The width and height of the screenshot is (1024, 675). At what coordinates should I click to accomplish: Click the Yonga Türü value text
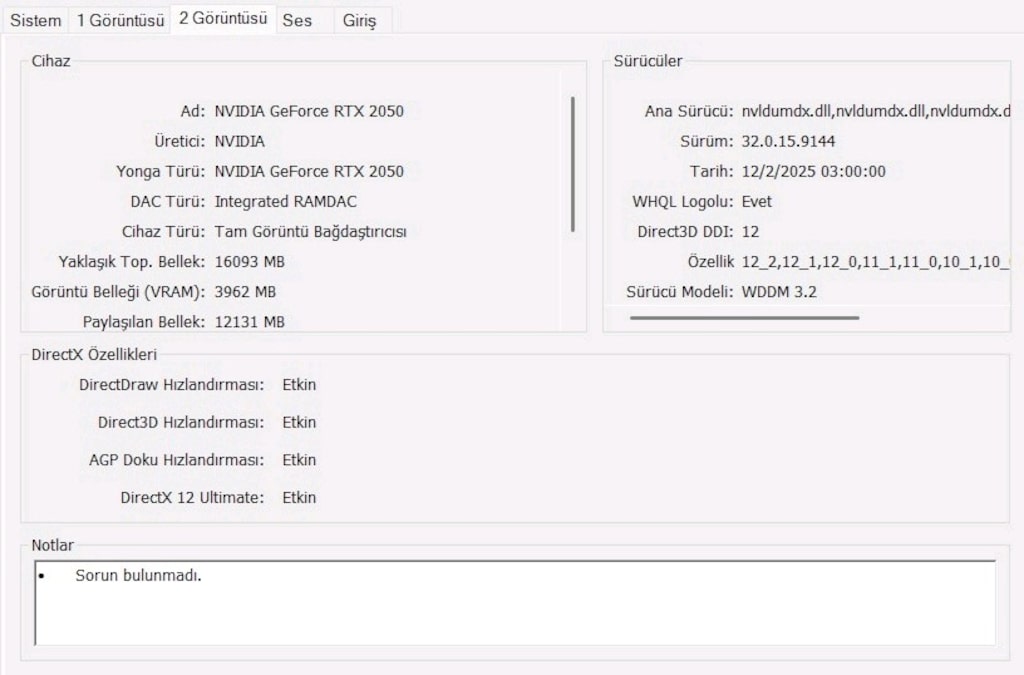(x=309, y=171)
